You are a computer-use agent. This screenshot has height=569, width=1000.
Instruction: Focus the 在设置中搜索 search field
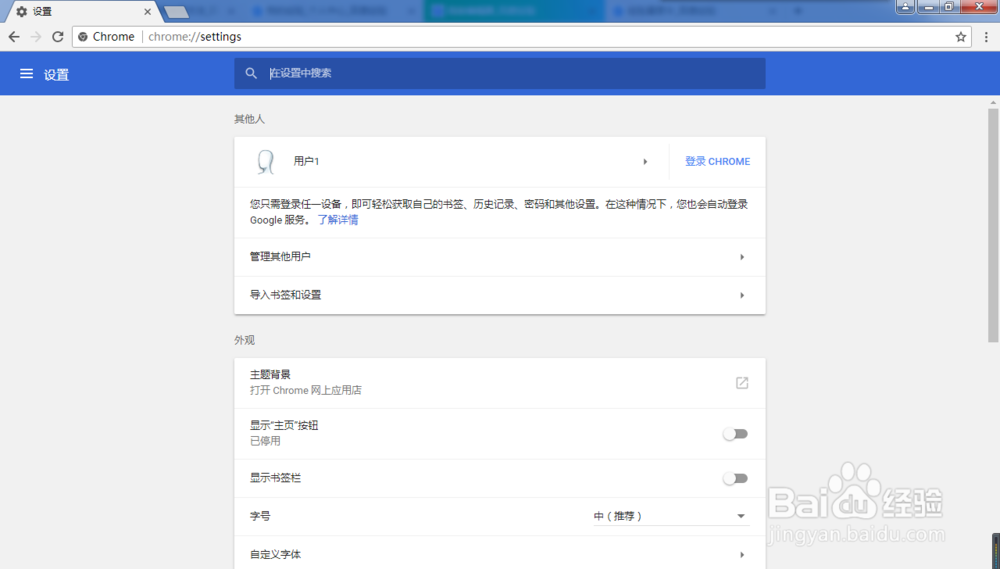coord(499,73)
